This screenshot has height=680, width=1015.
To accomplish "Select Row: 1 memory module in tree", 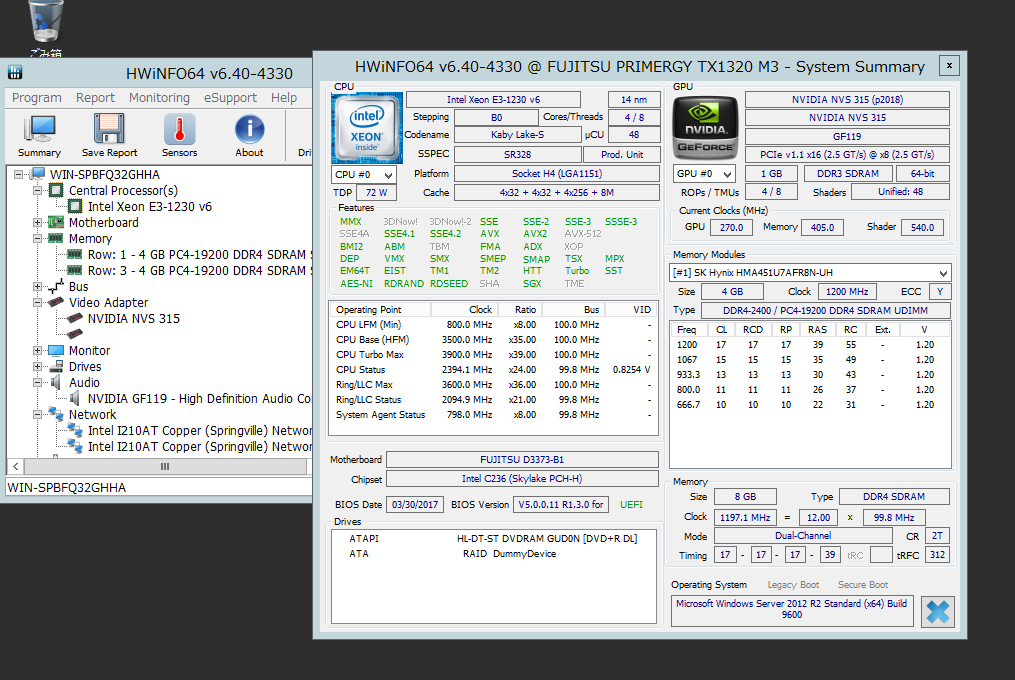I will 200,255.
